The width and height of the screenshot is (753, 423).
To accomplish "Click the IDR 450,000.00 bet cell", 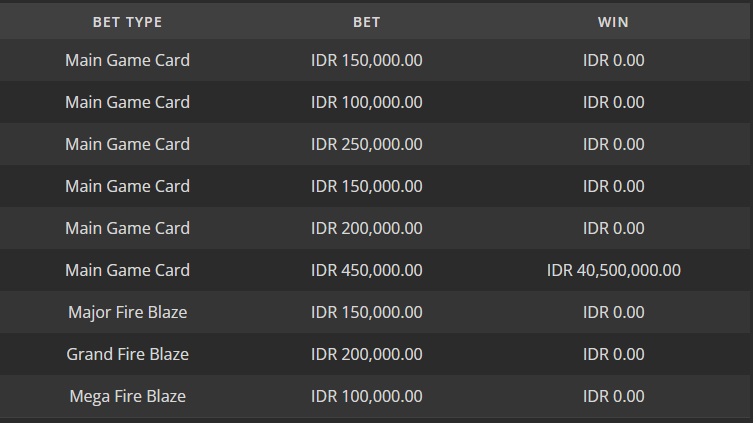I will coord(366,270).
